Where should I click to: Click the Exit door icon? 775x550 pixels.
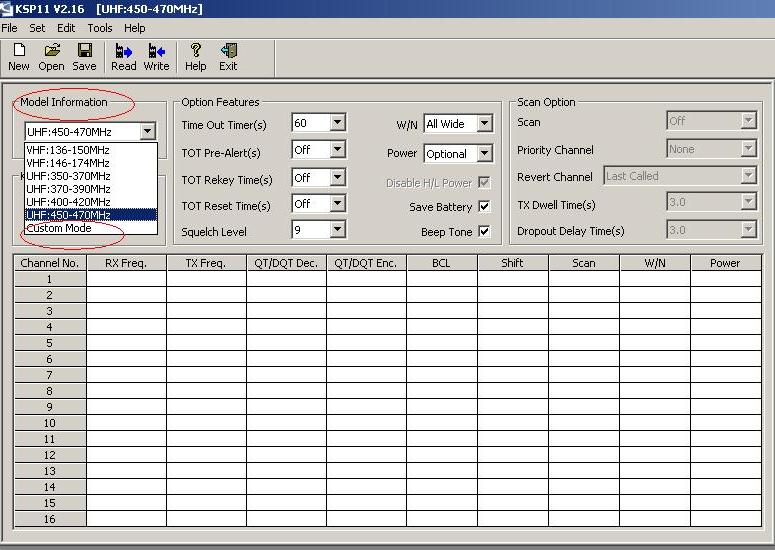click(x=229, y=50)
